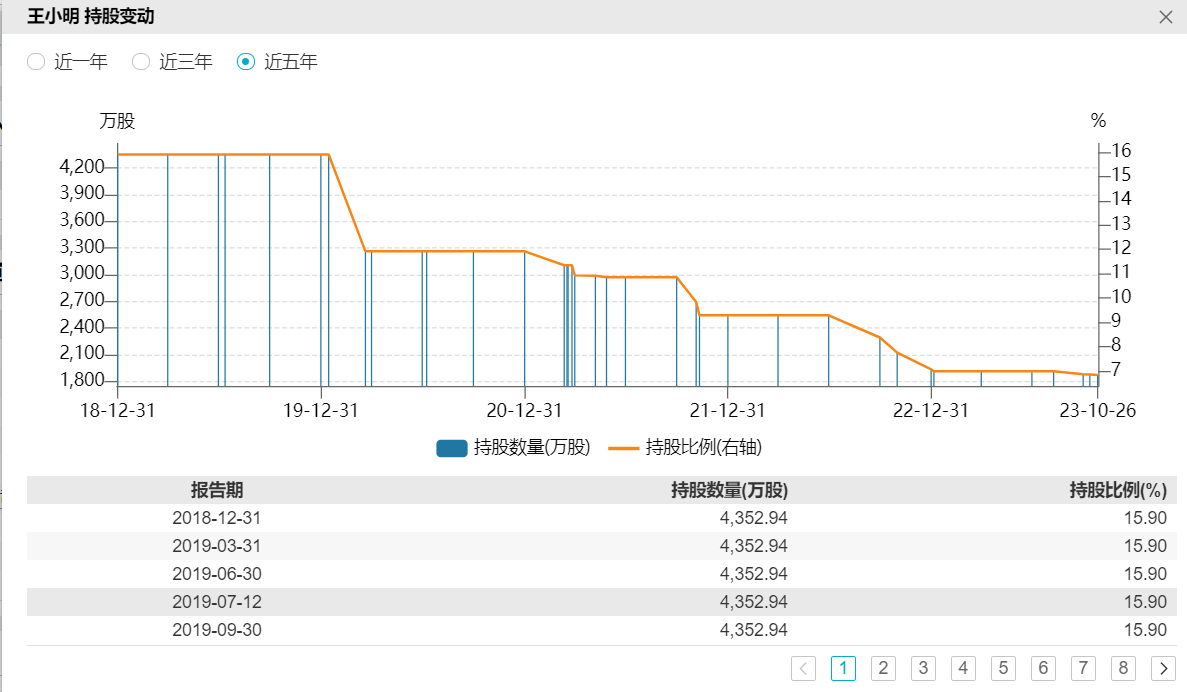Select the 2018-12-31 report row date
The width and height of the screenshot is (1187, 692).
217,518
